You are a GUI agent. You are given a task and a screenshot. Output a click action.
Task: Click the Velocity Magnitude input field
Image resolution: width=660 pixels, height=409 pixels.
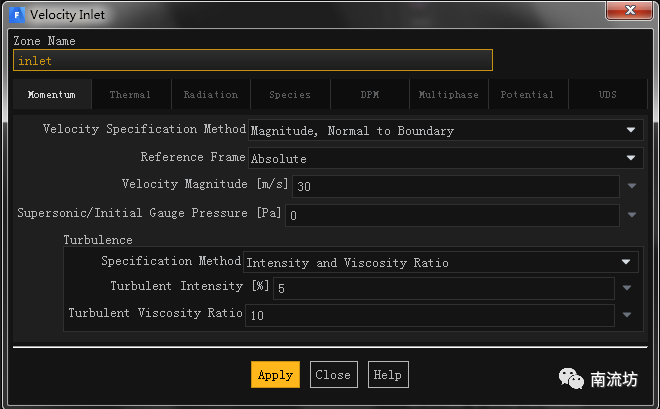[x=455, y=187]
